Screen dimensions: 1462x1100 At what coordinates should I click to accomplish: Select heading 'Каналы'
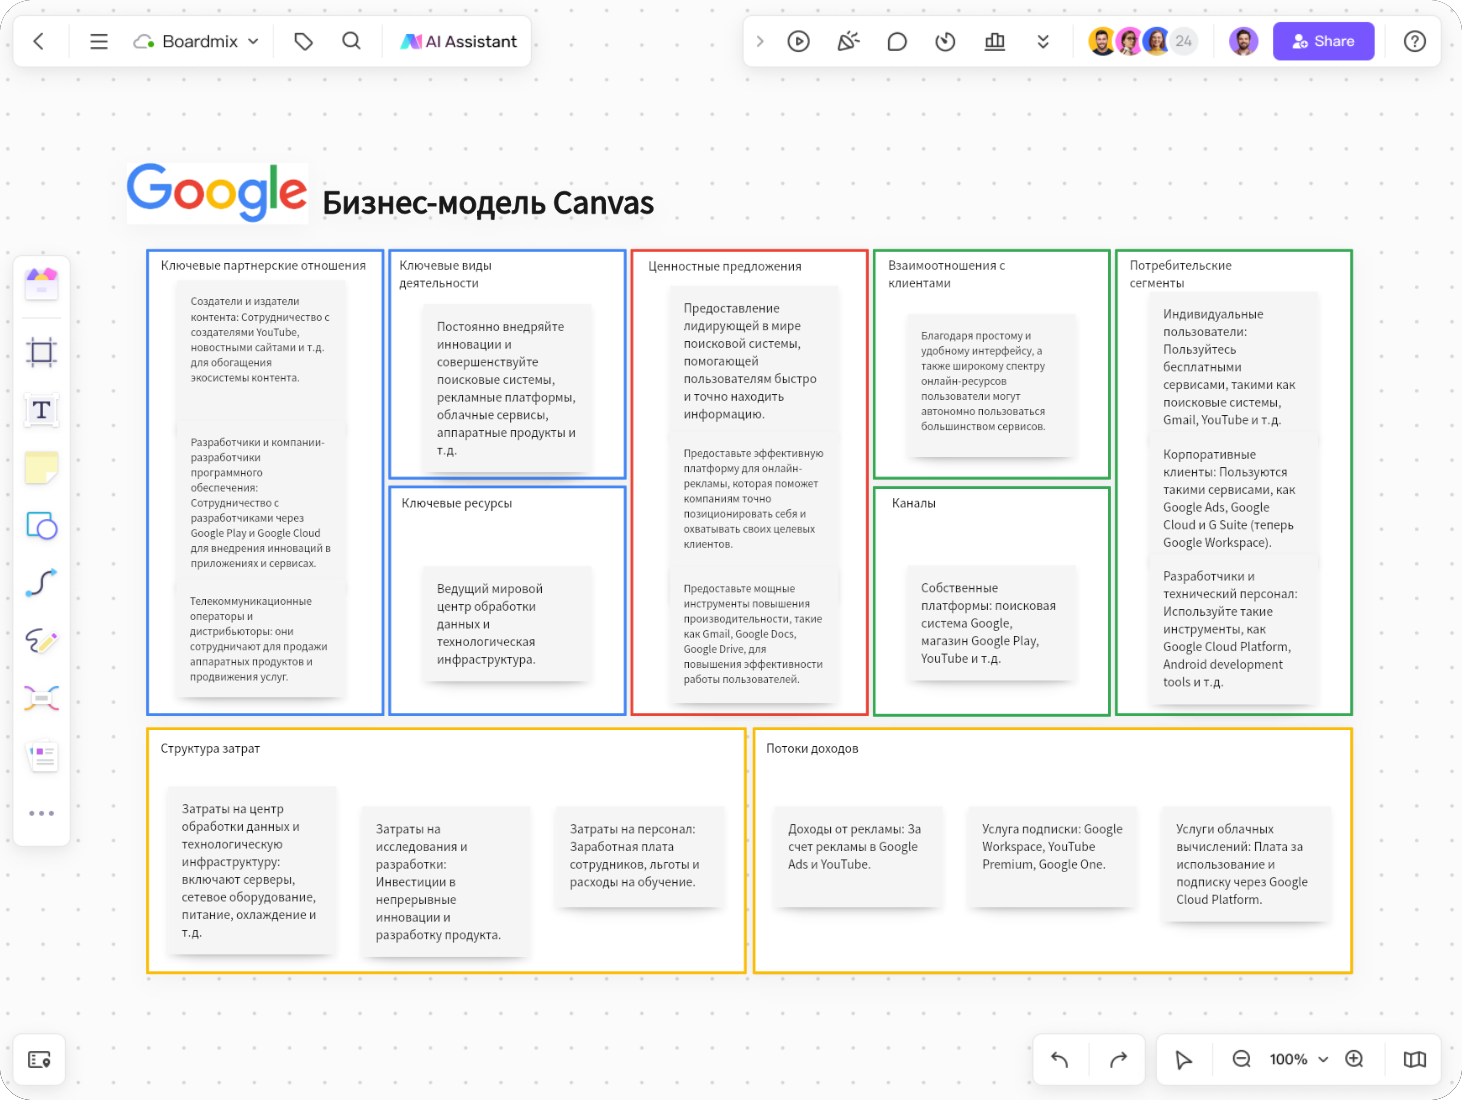coord(914,503)
